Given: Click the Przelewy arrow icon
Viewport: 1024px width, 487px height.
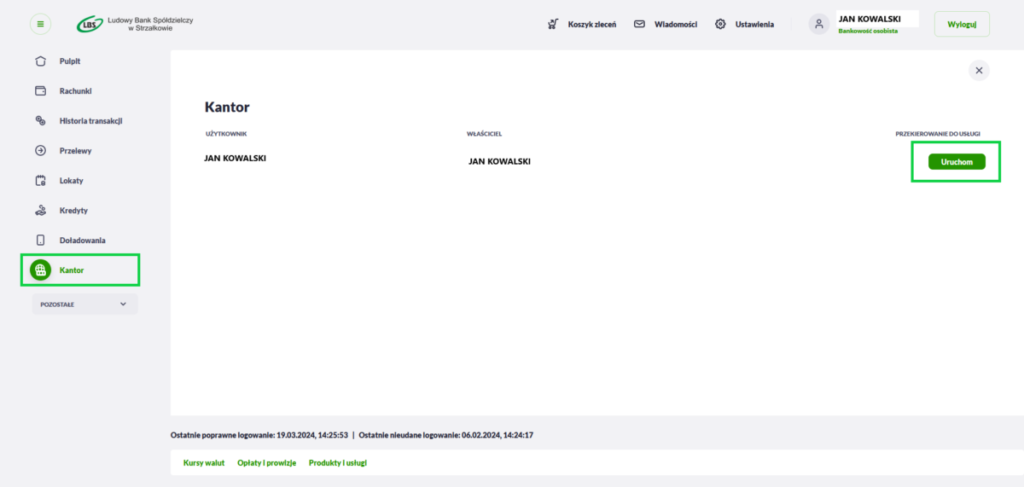Looking at the screenshot, I should [40, 151].
